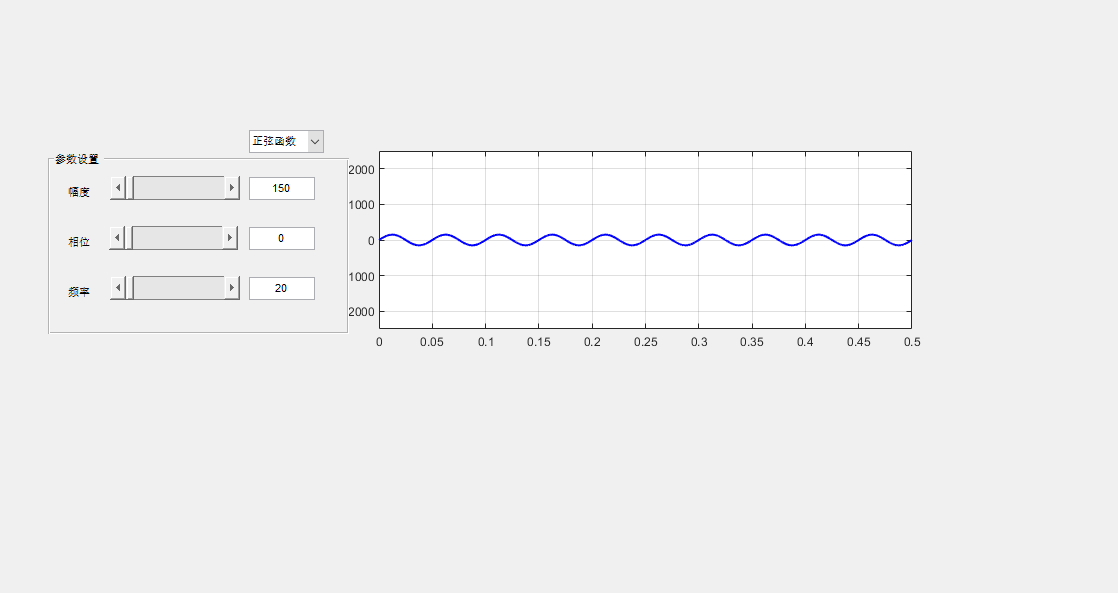Click the 幅度 value field showing 150
This screenshot has width=1118, height=593.
click(x=282, y=188)
